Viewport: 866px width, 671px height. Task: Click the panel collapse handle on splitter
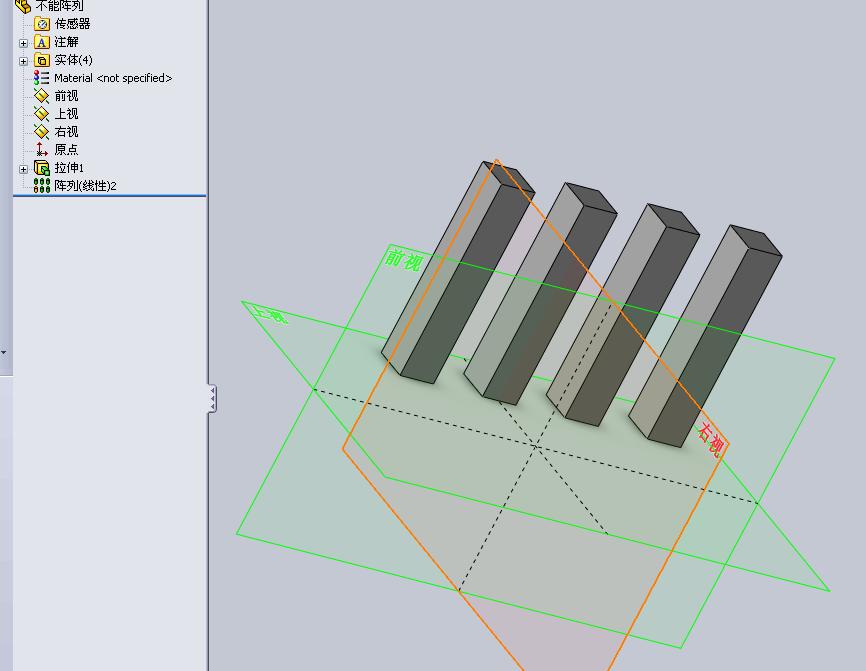pos(212,398)
